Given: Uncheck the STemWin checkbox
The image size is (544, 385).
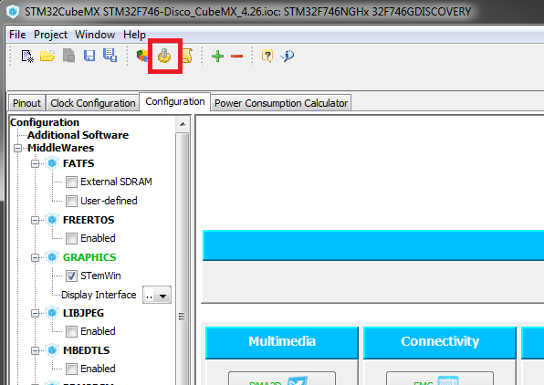Looking at the screenshot, I should click(x=72, y=276).
